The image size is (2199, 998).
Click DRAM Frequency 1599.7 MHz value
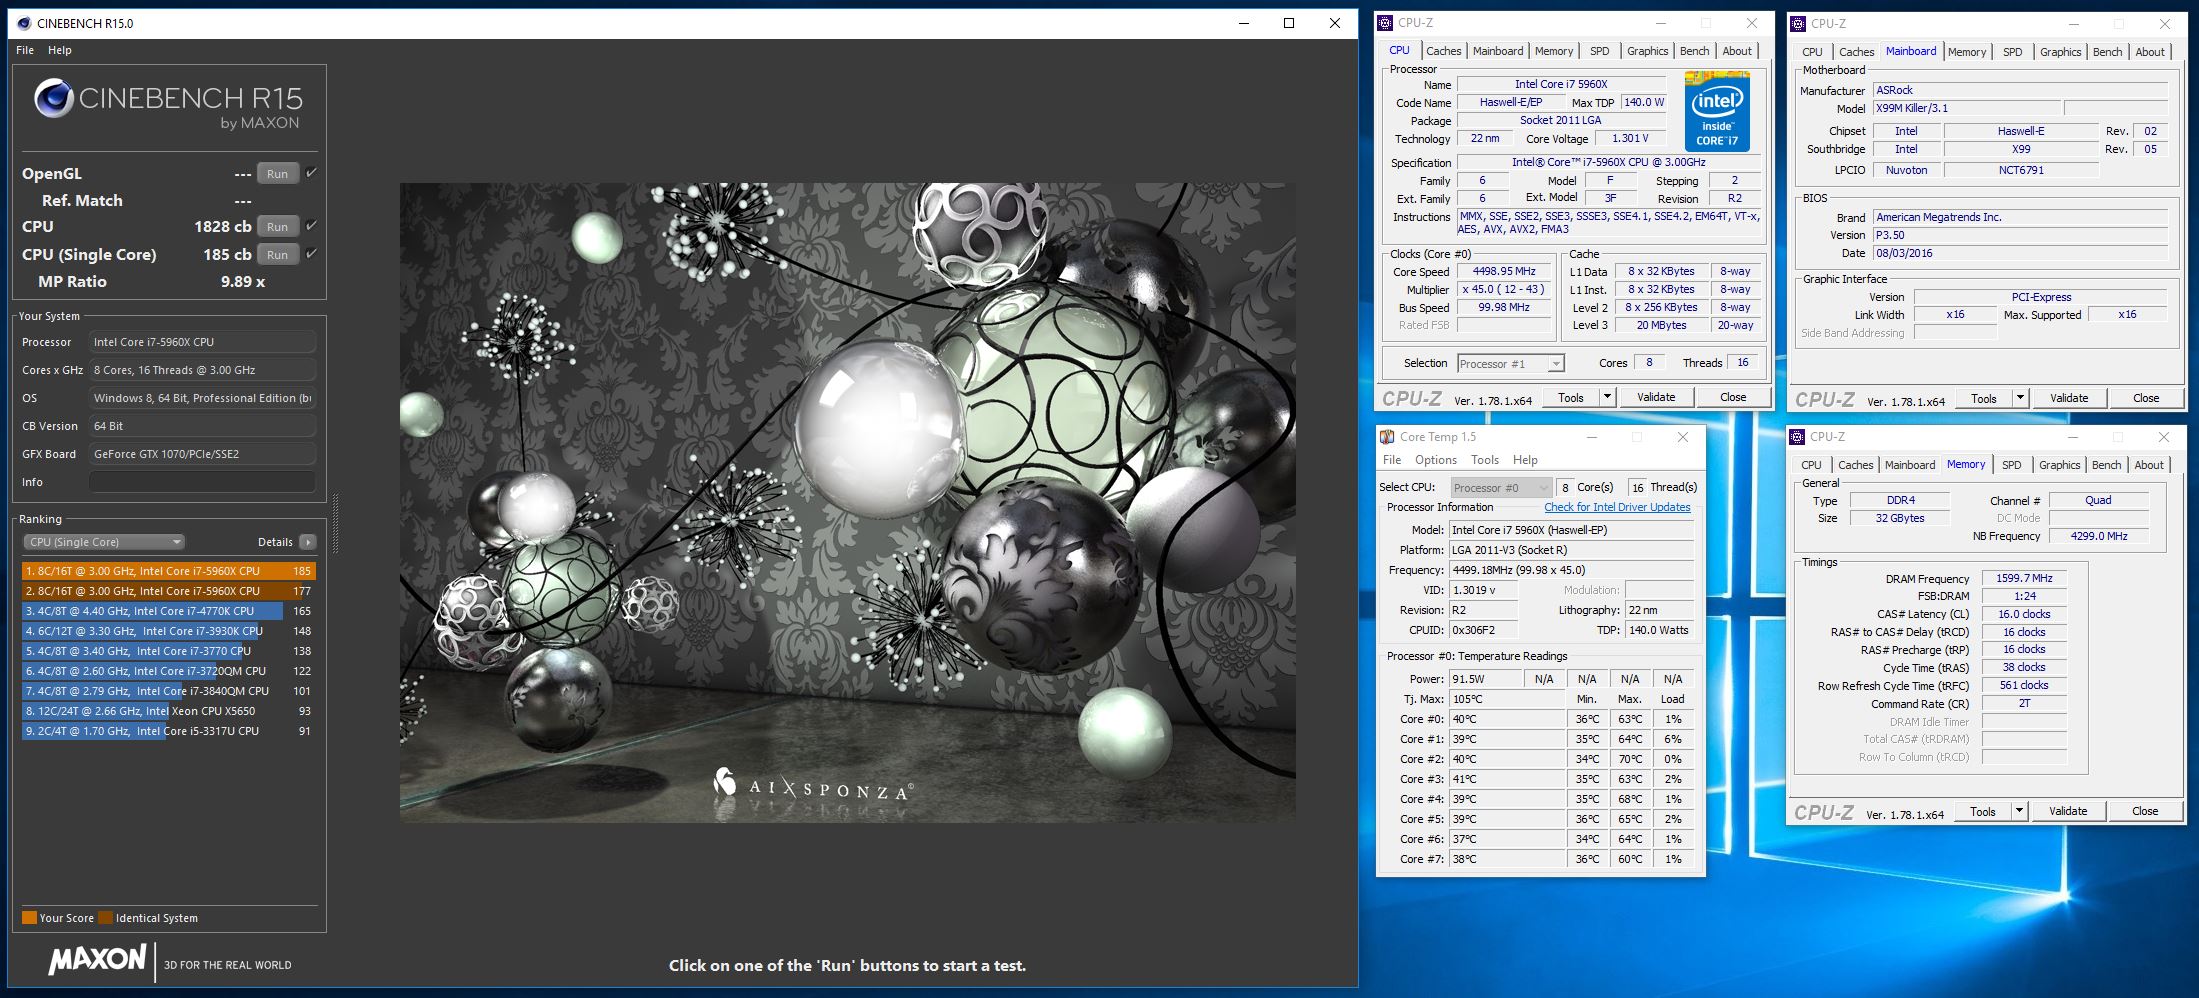pyautogui.click(x=2024, y=578)
